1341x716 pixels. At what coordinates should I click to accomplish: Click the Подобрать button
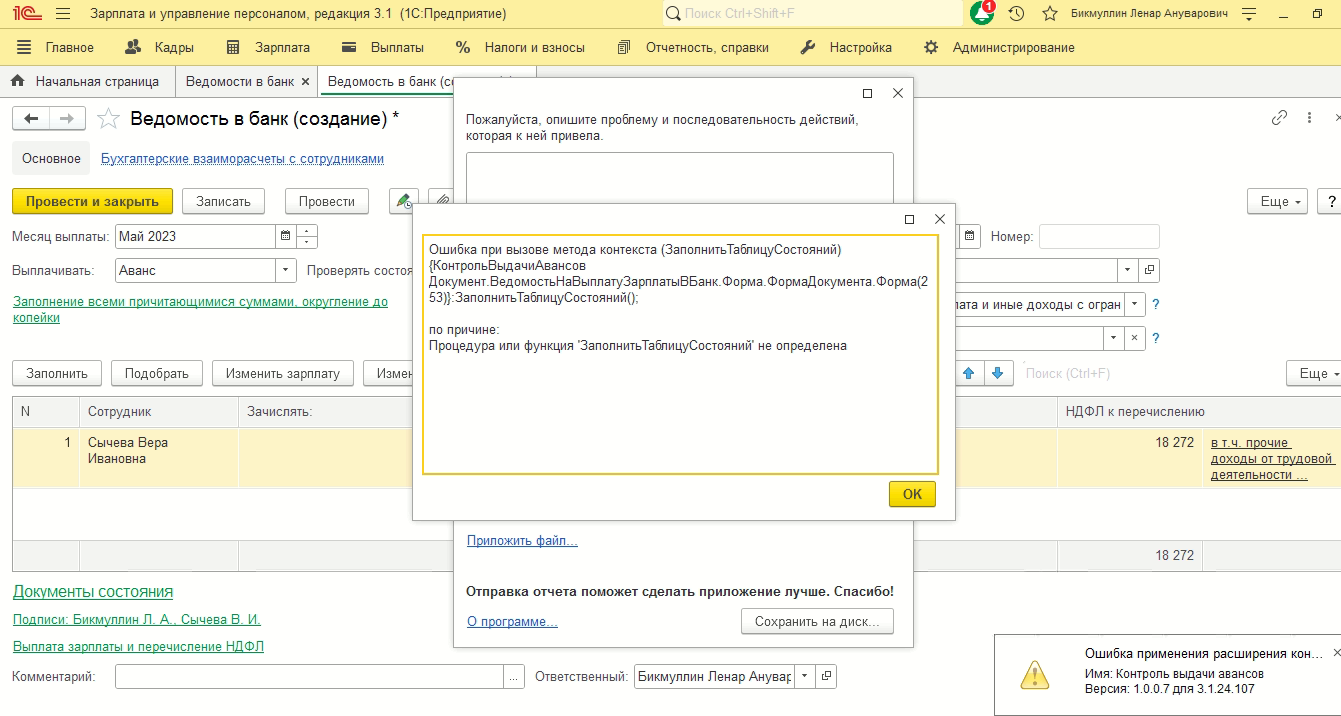click(x=157, y=373)
